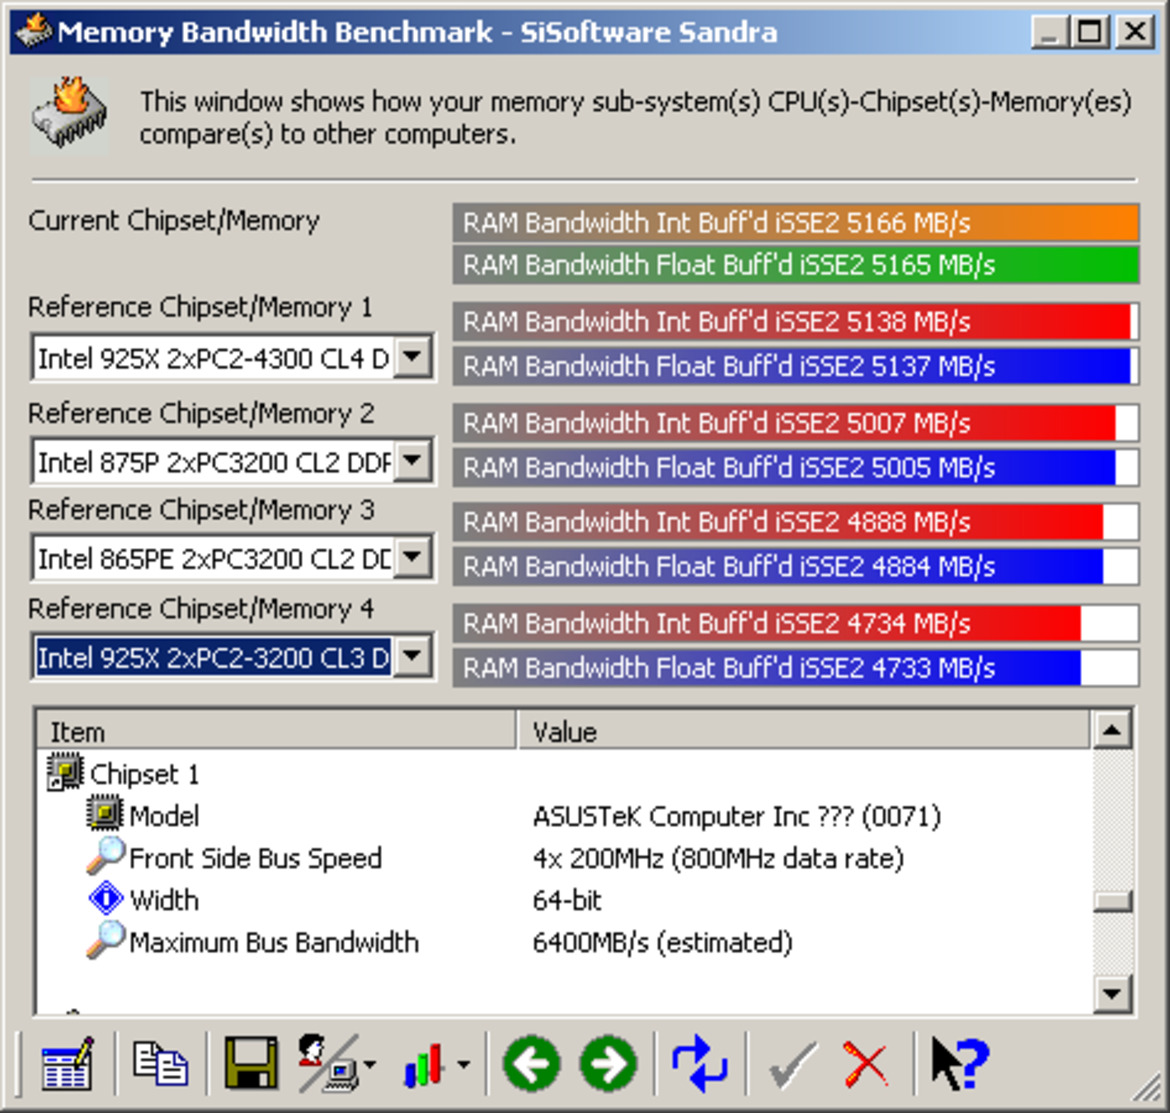Viewport: 1170px width, 1113px height.
Task: Click the grey checkmark OK icon
Action: [792, 1065]
